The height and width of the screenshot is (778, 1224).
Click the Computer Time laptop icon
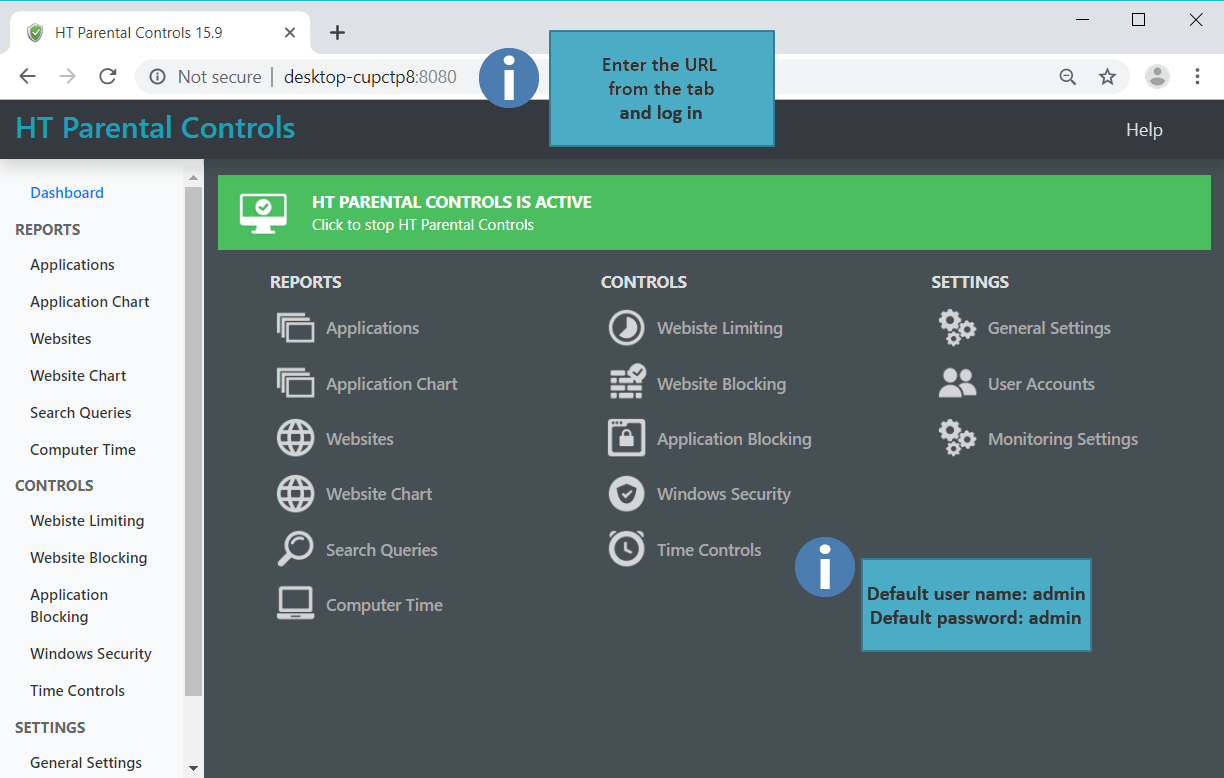pos(295,604)
